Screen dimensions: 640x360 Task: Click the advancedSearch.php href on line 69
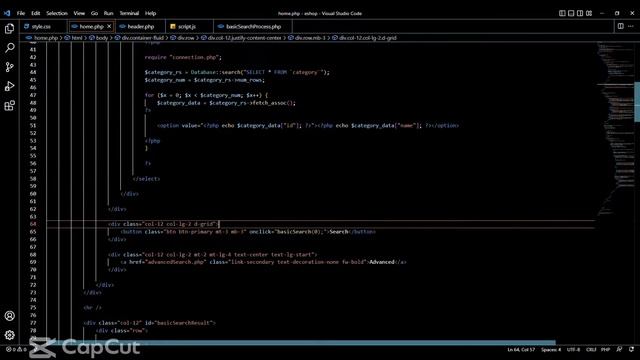click(x=176, y=262)
